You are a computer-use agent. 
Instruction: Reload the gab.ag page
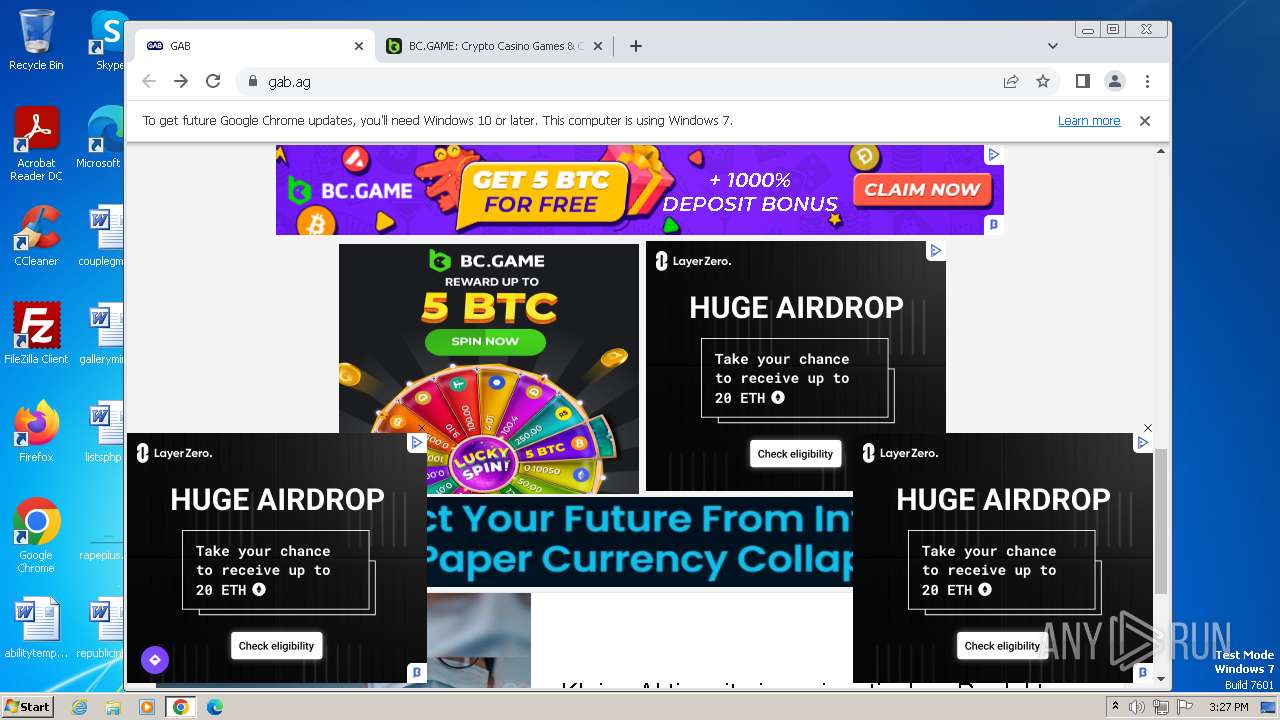tap(213, 81)
